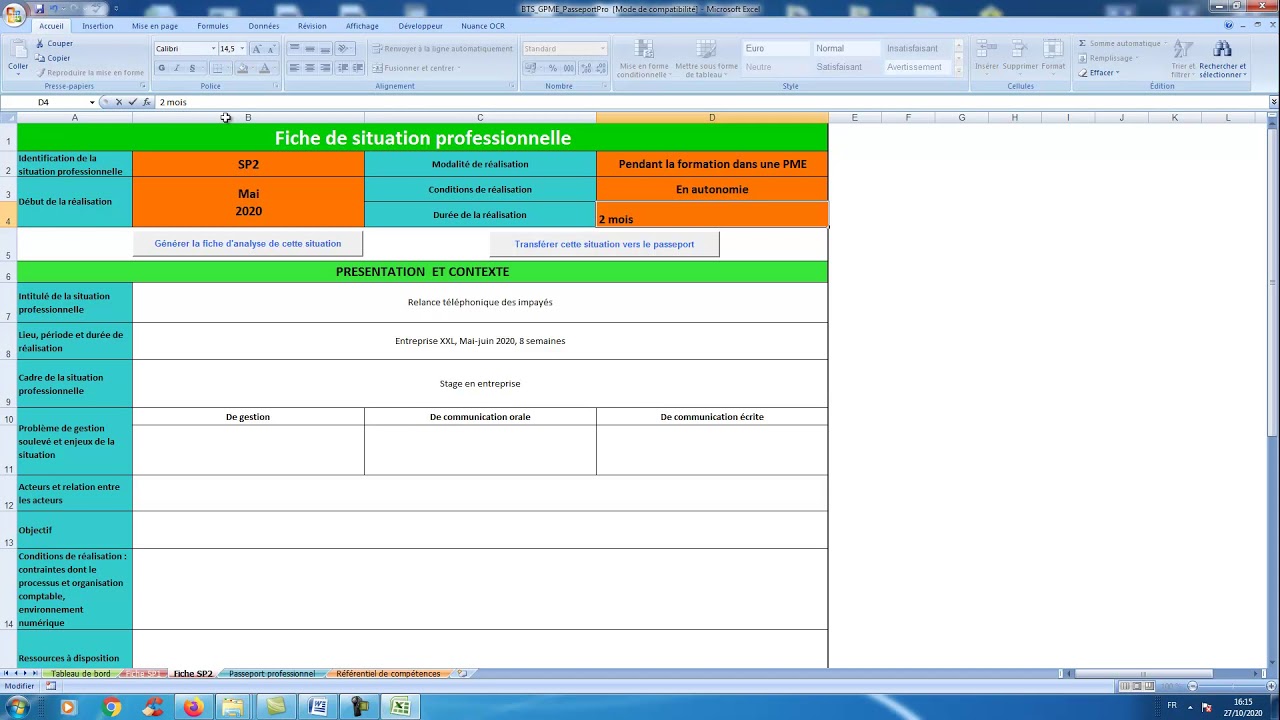
Task: Open Mise en forme conditionnelle
Action: 644,59
